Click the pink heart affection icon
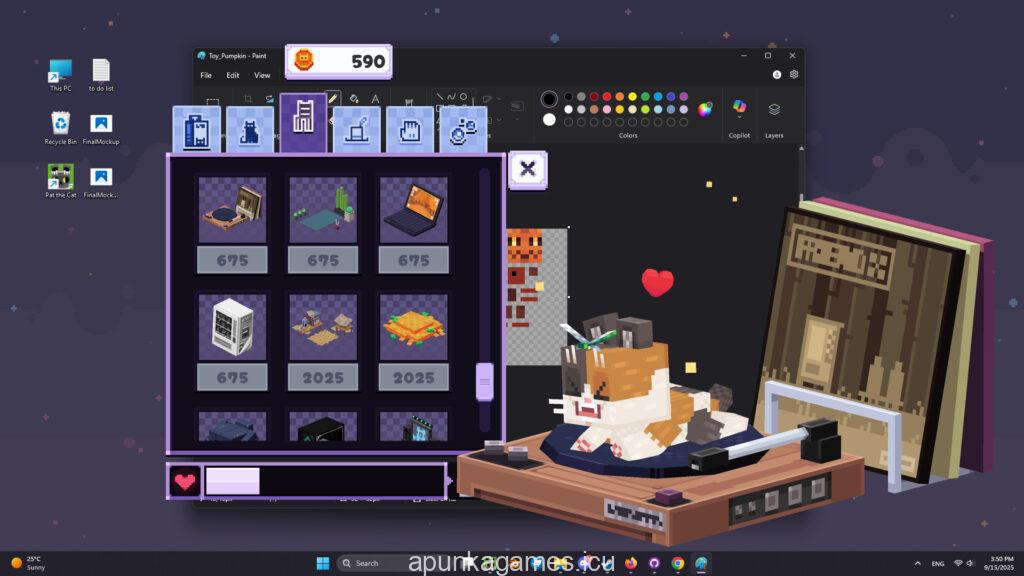 (185, 481)
